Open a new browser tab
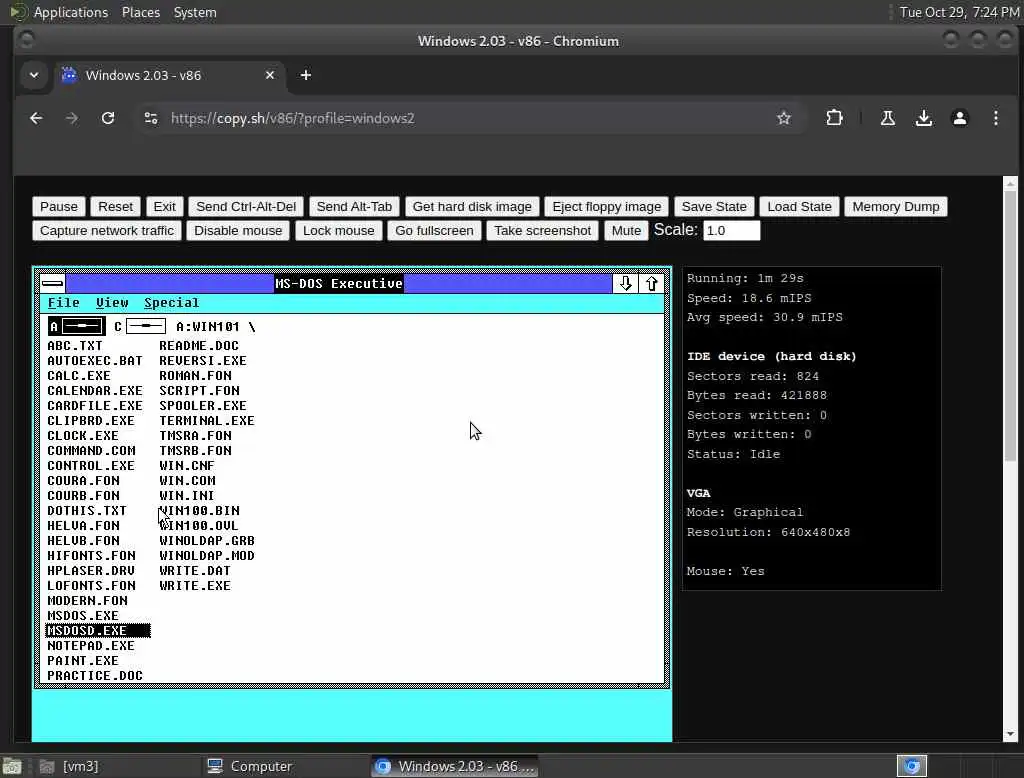The image size is (1024, 778). [x=306, y=75]
